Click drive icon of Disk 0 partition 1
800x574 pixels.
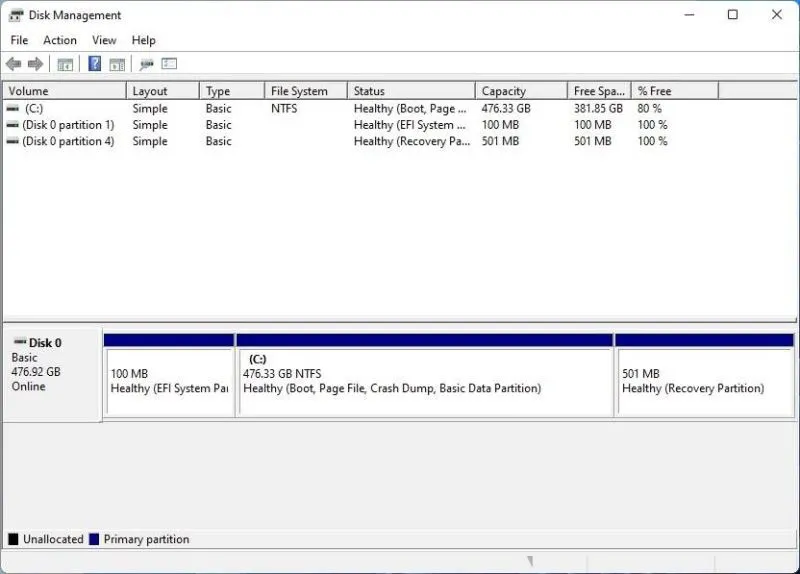pos(13,124)
